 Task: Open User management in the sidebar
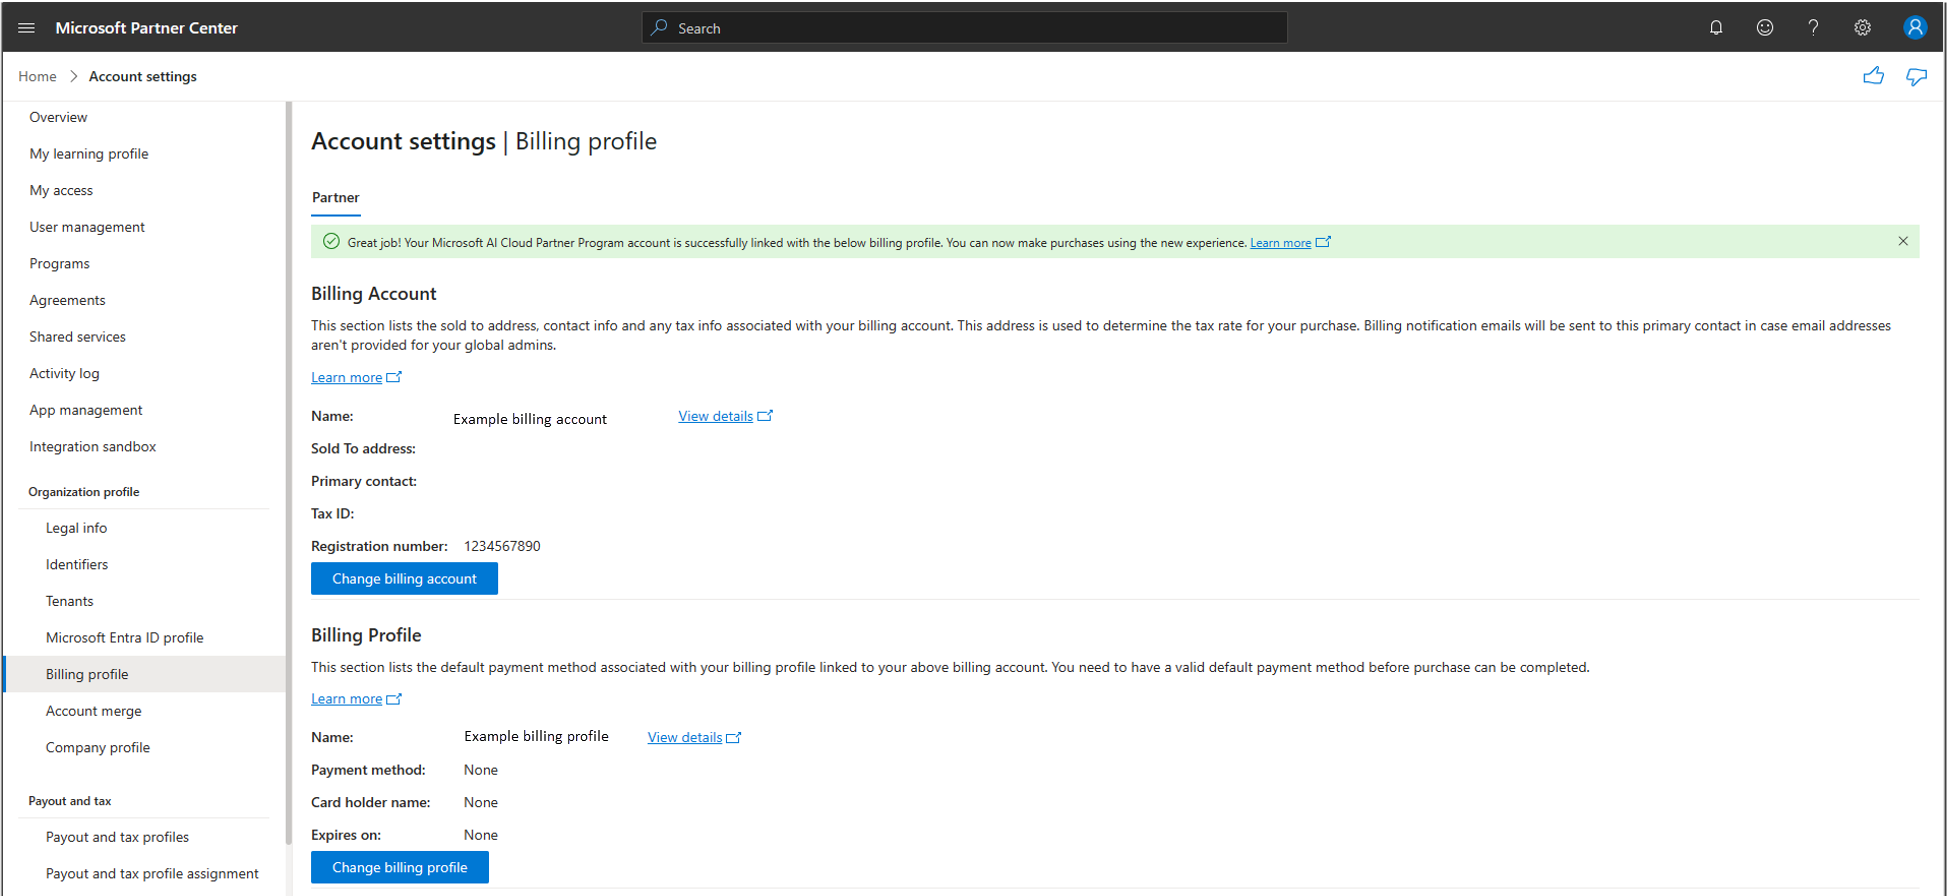pos(87,227)
